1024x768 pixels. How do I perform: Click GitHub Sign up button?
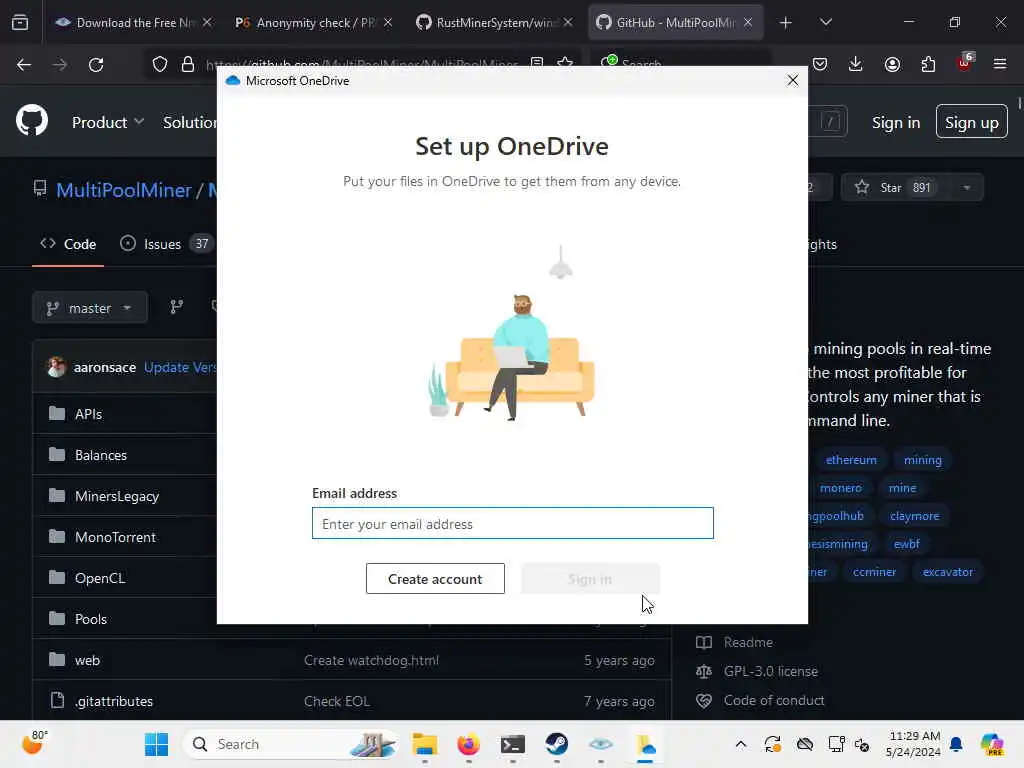click(x=972, y=121)
